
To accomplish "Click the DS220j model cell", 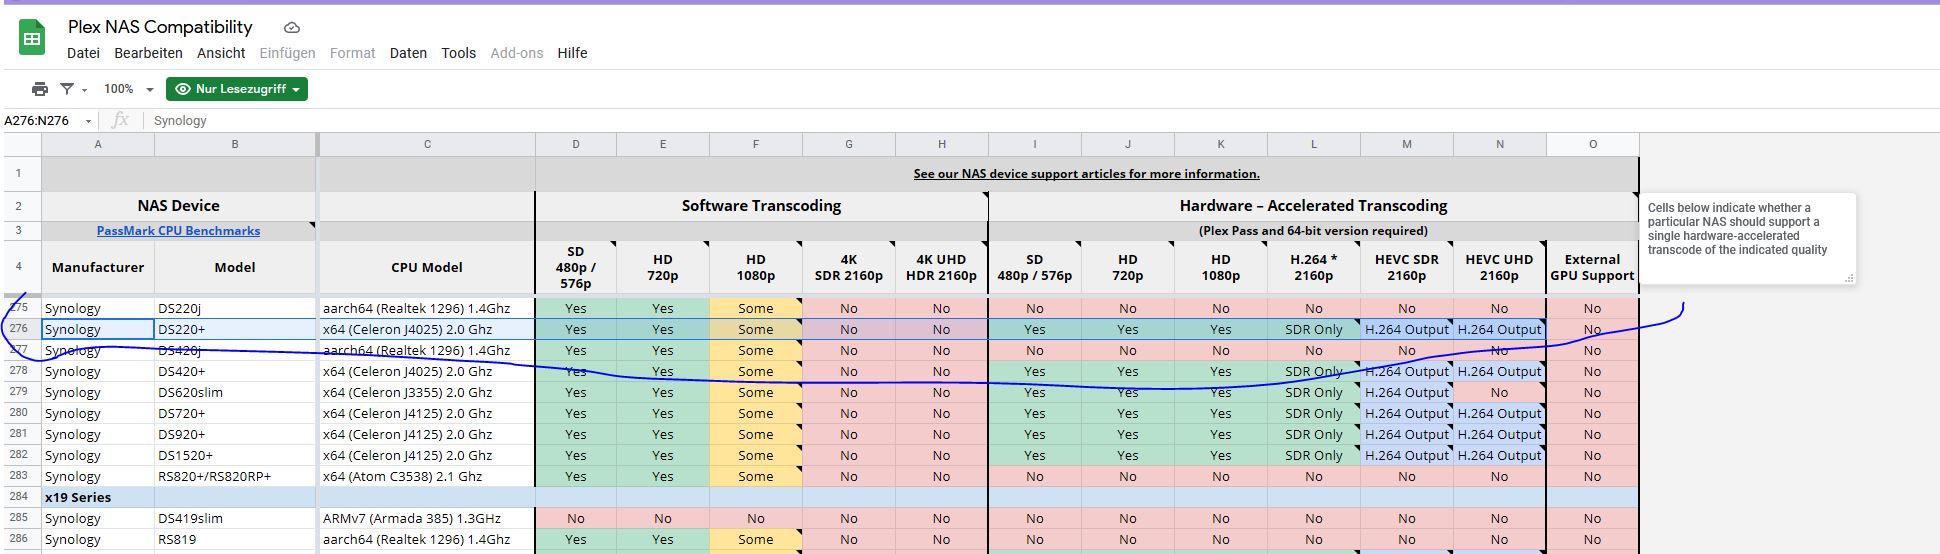I will coord(235,308).
